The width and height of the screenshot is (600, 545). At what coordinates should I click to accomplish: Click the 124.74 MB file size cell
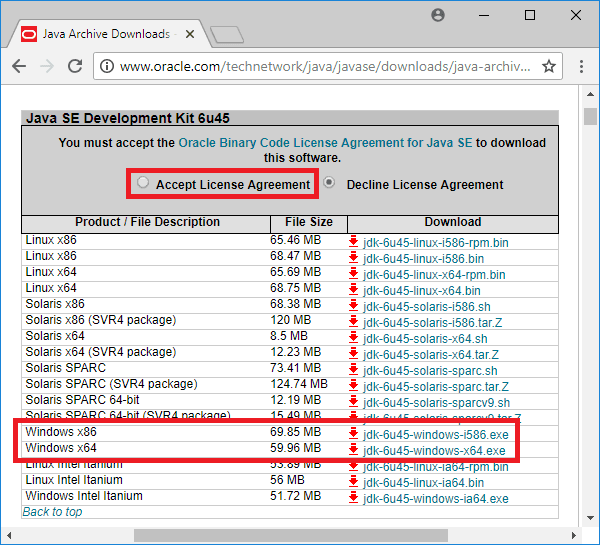(x=299, y=384)
